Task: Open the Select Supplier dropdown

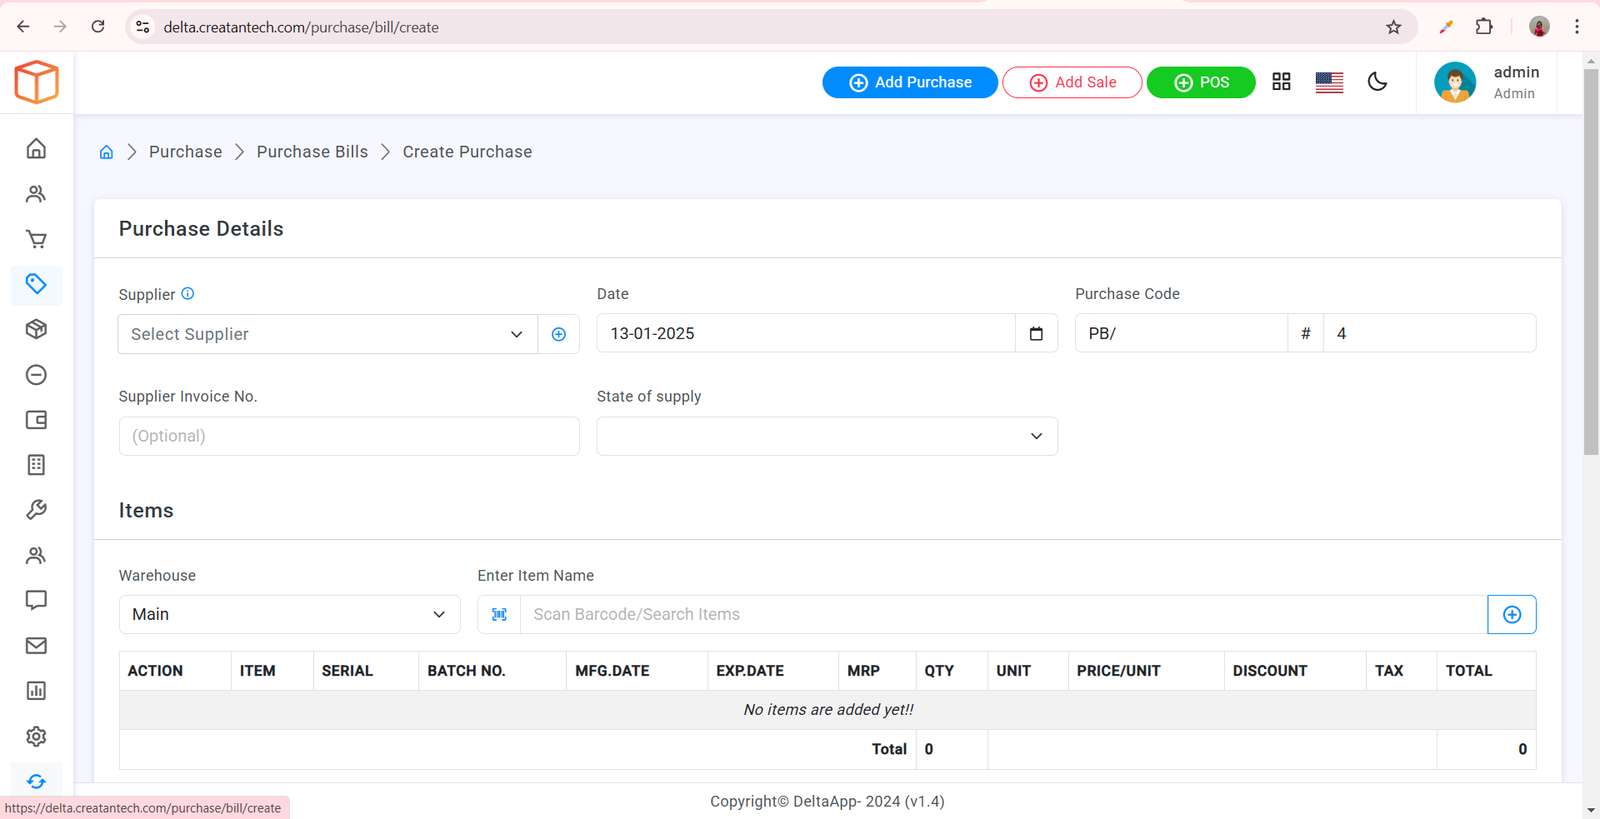Action: pos(327,334)
